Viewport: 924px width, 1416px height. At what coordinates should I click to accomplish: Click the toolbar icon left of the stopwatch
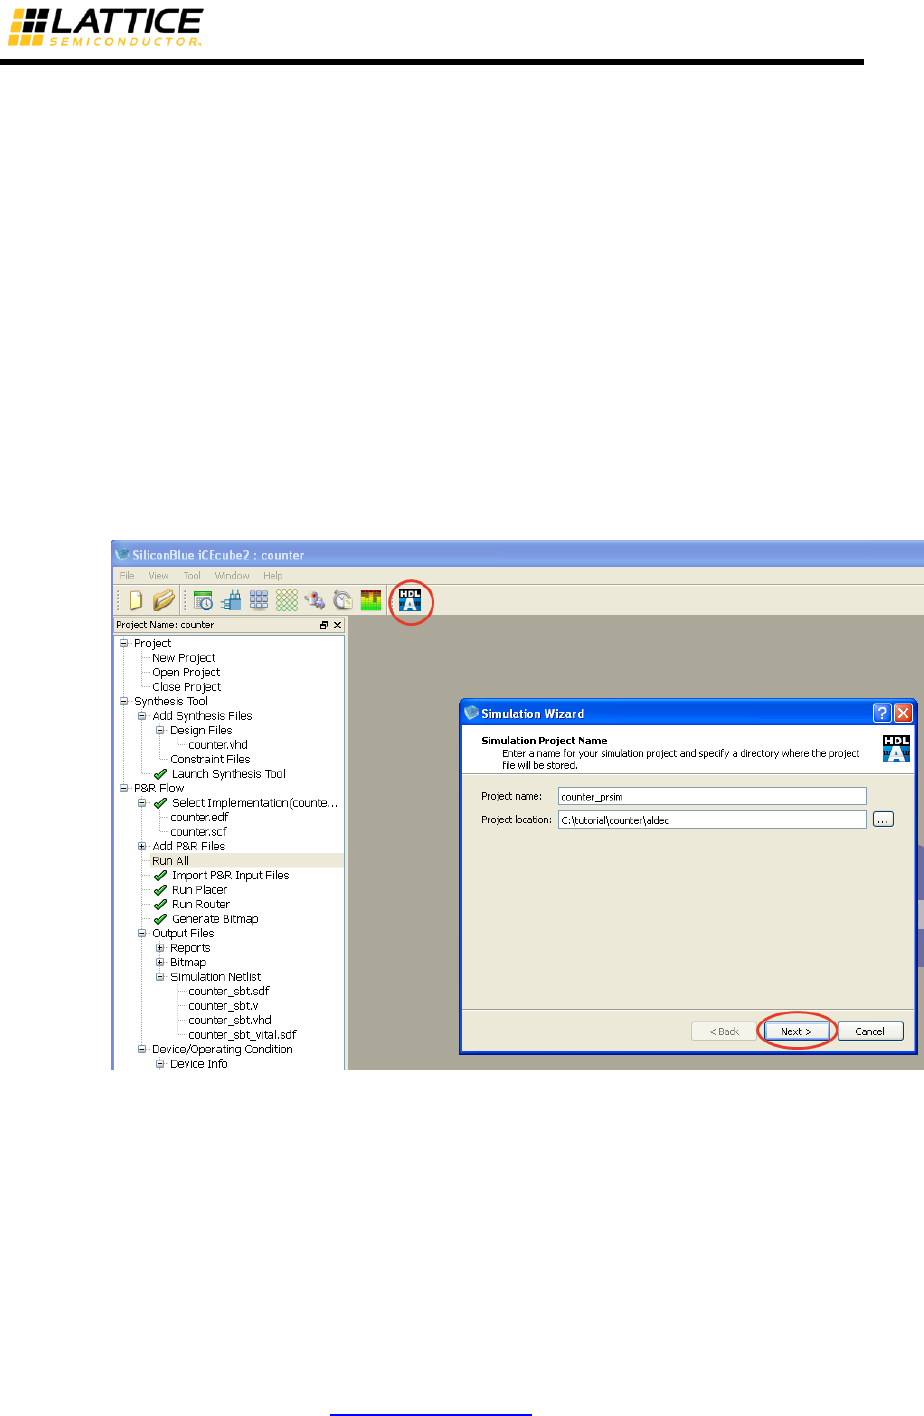click(315, 600)
